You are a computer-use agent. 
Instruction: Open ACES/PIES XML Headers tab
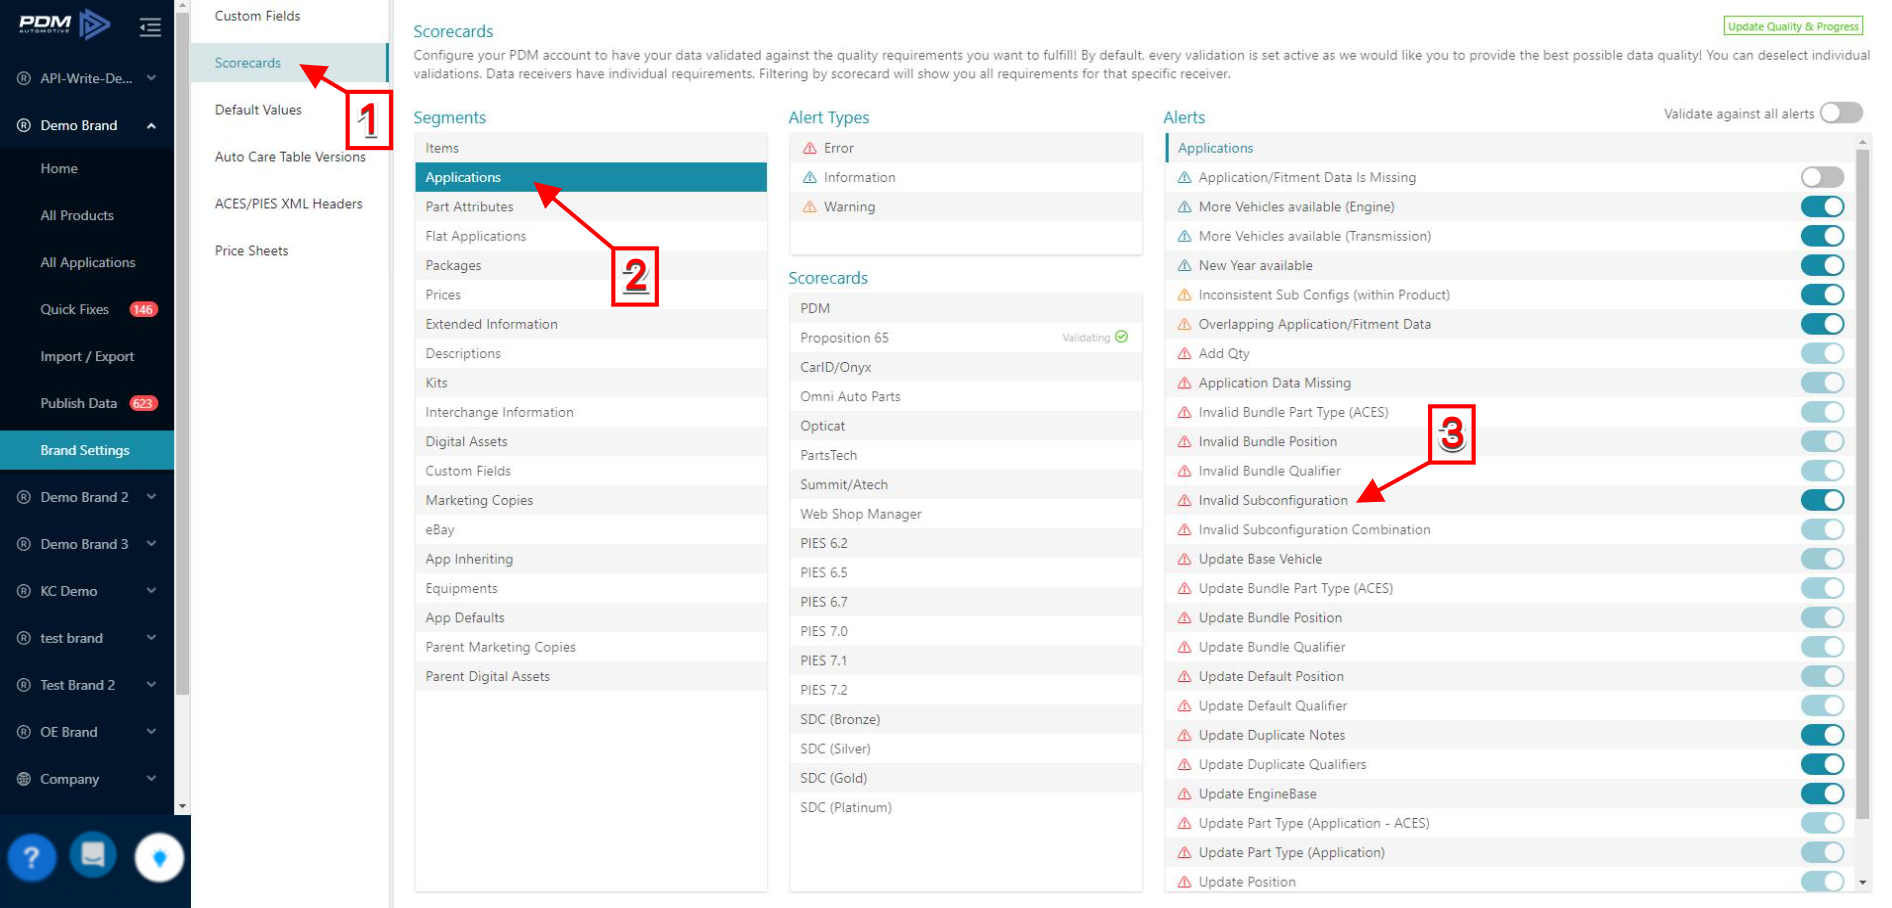pos(288,204)
